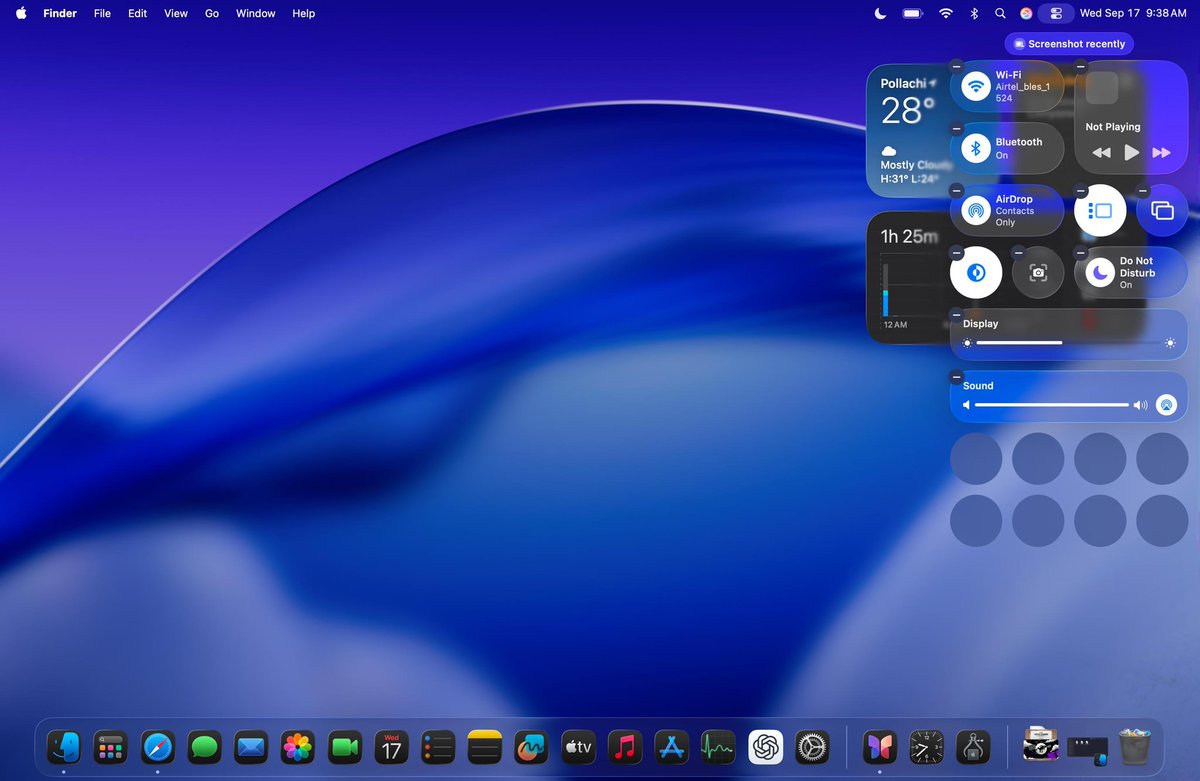Open the Go menu
This screenshot has width=1200, height=781.
click(211, 13)
